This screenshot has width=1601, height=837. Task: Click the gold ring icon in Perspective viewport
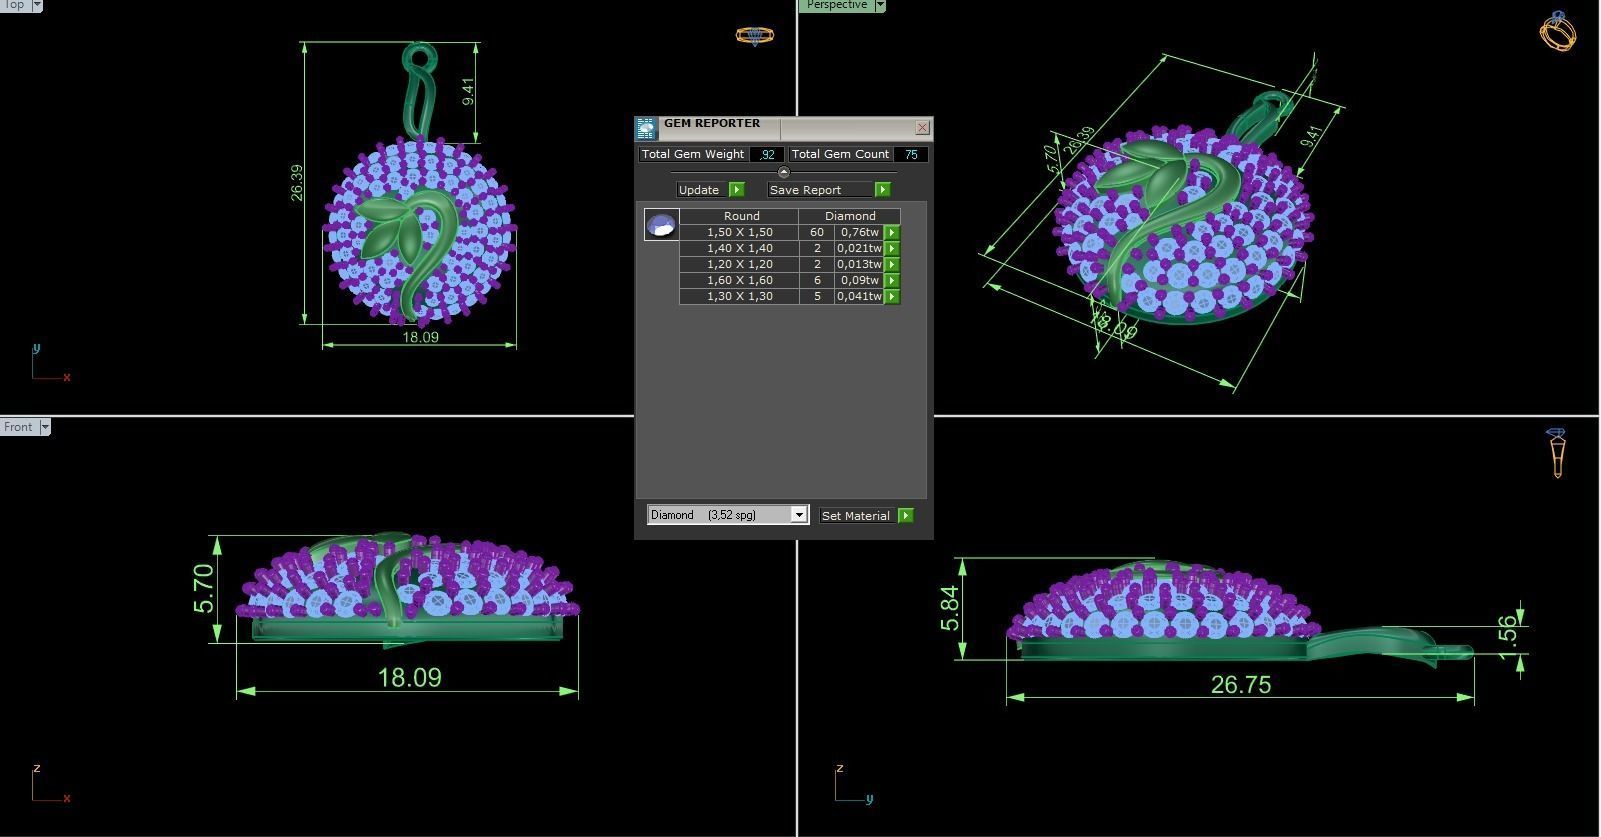tap(1558, 31)
